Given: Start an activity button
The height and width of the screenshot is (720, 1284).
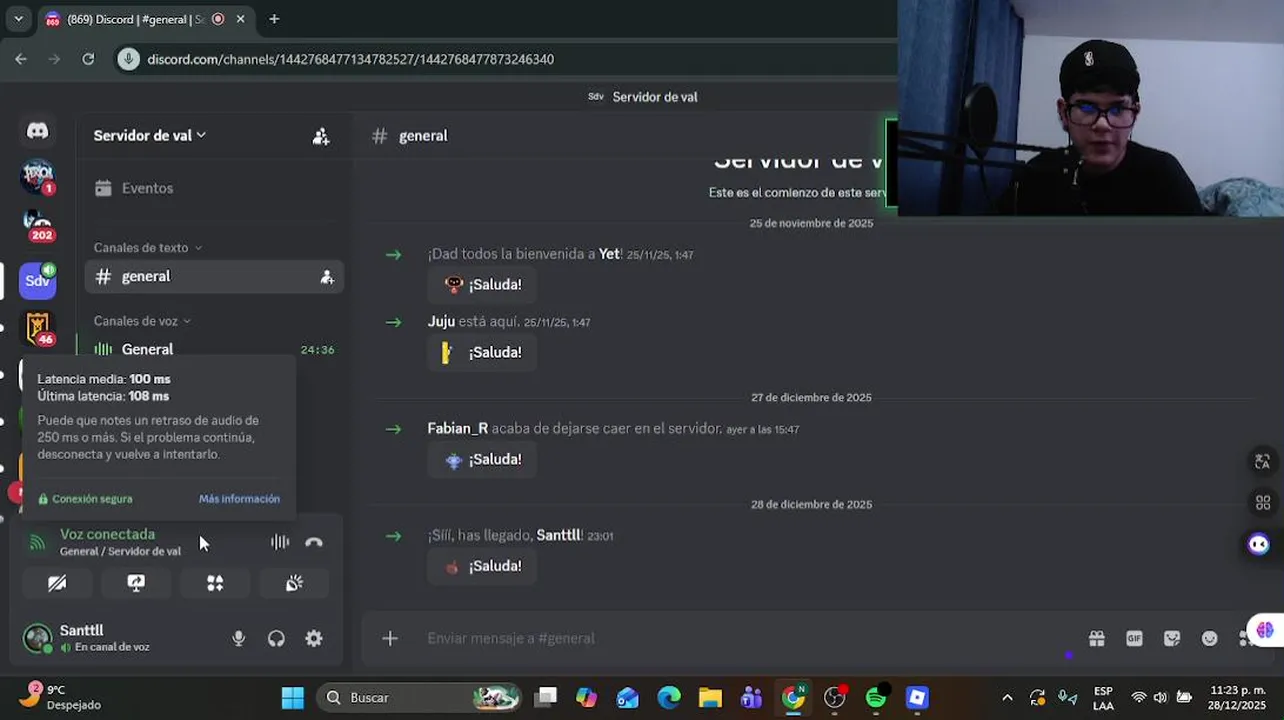Looking at the screenshot, I should [215, 583].
